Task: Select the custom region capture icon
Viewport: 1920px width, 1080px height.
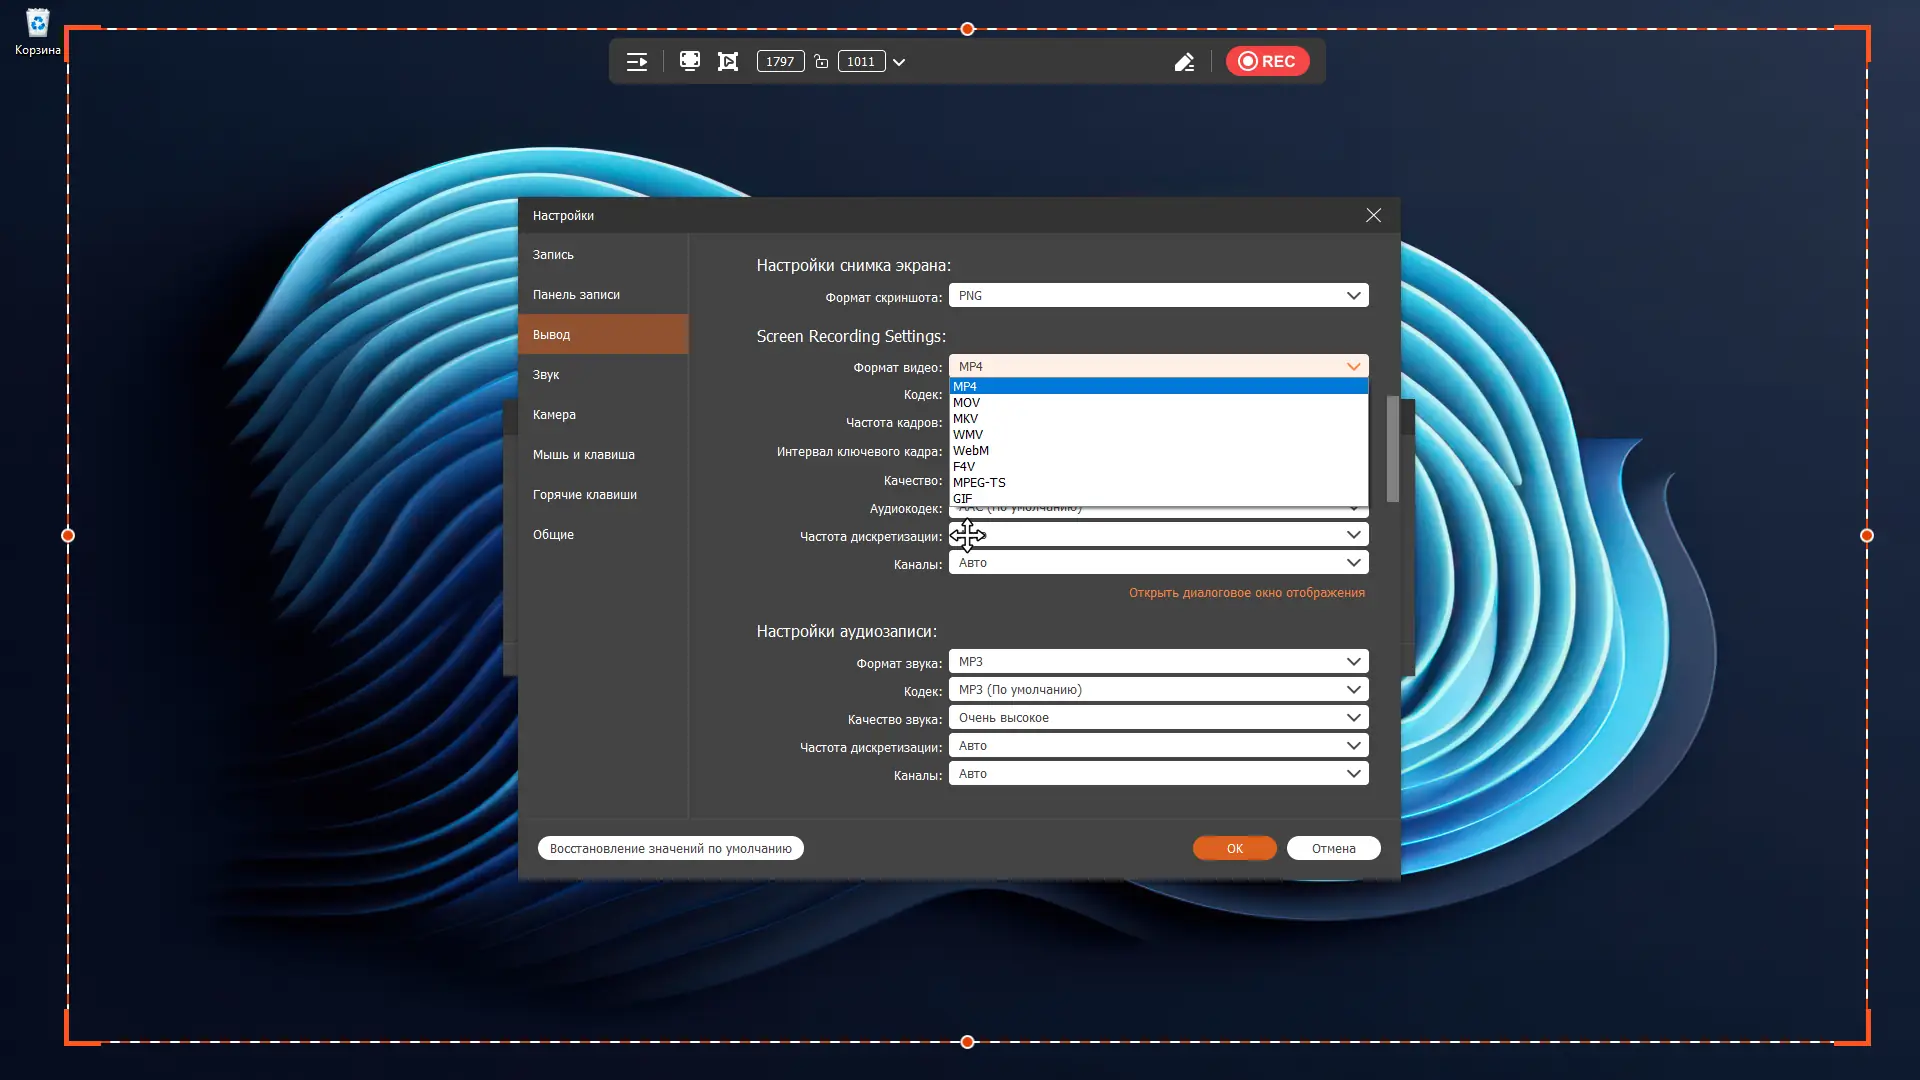Action: point(728,62)
